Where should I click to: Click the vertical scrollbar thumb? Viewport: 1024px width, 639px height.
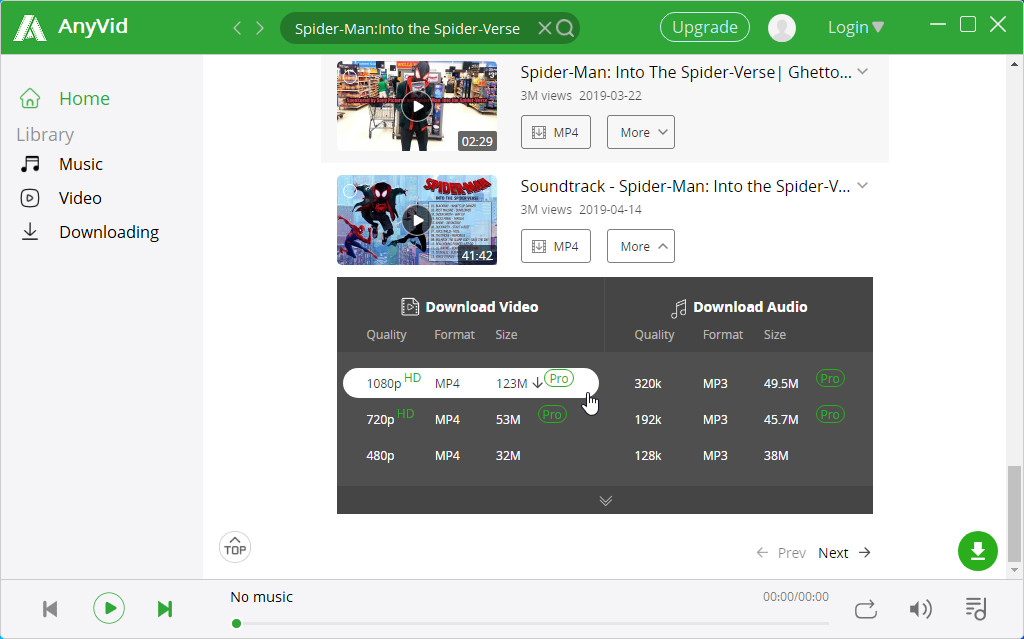point(1014,514)
